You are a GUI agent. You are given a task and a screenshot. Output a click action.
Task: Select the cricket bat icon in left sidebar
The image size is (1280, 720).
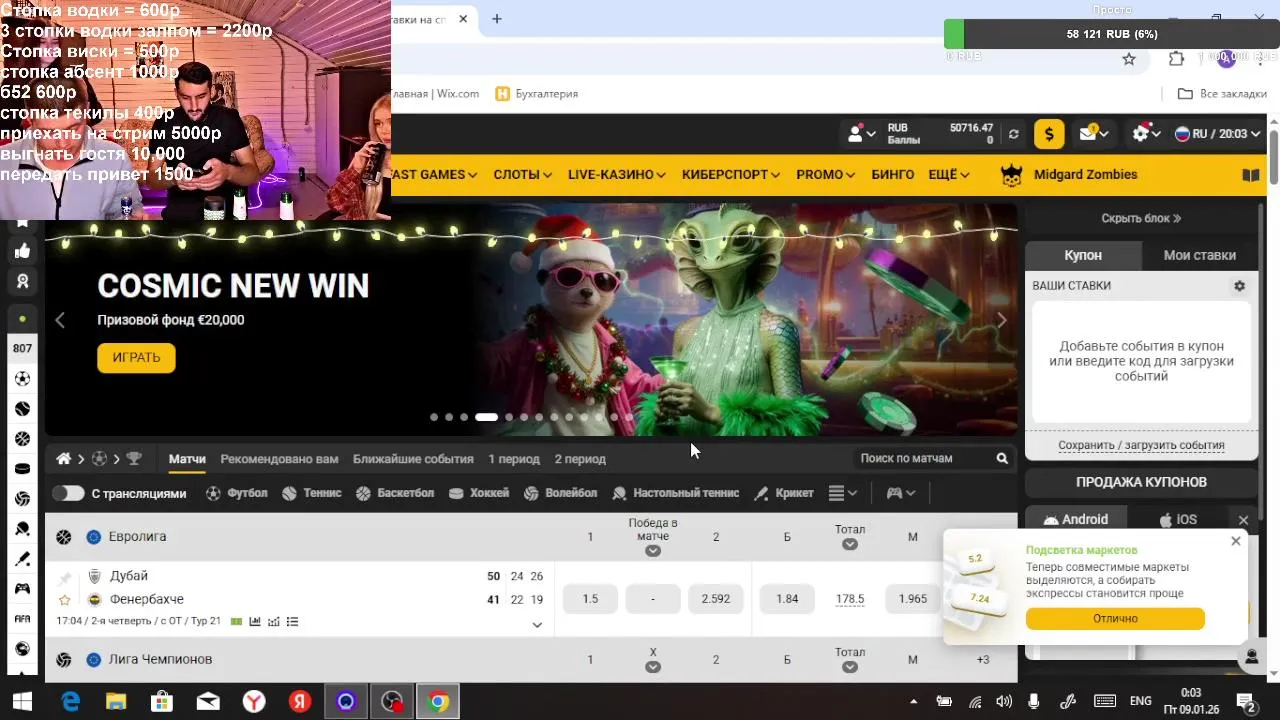22,559
